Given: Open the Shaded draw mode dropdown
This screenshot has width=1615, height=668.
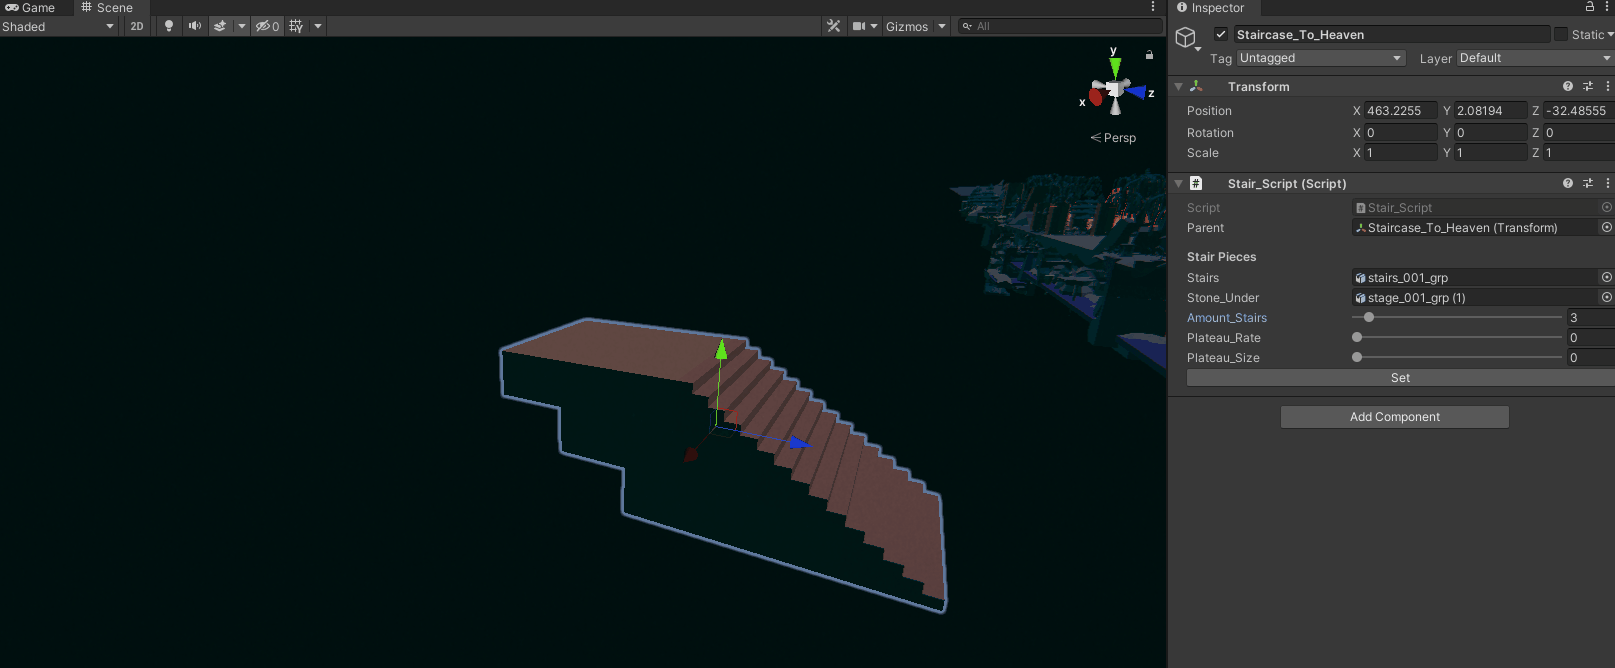Looking at the screenshot, I should click(58, 26).
